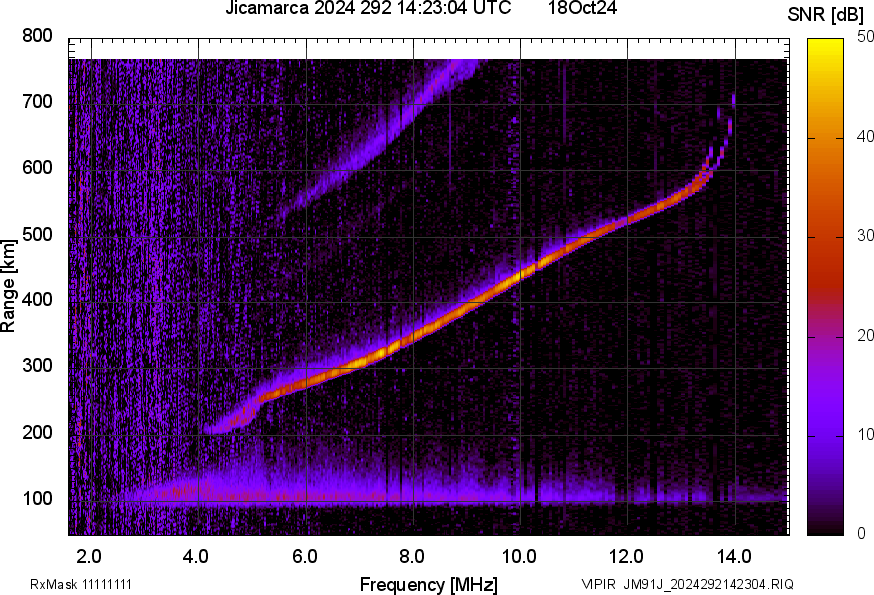Click the colorbar tick label '30'
The width and height of the screenshot is (874, 595).
tap(865, 236)
